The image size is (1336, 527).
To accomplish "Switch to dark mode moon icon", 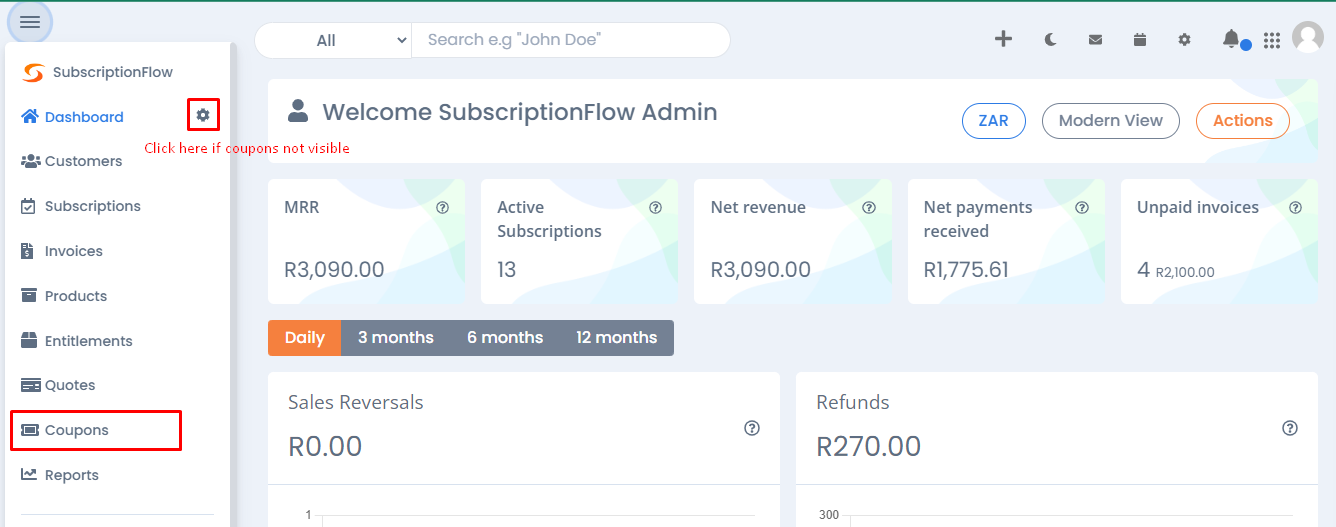I will [1051, 40].
